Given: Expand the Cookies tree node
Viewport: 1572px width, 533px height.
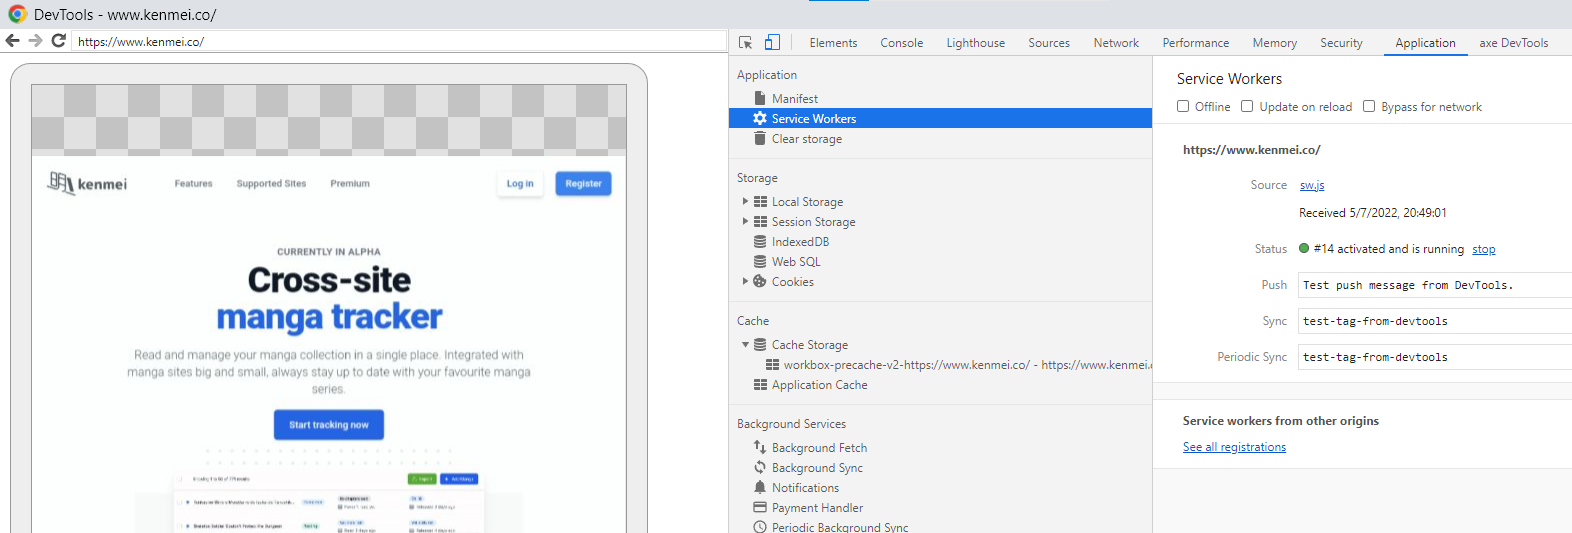Looking at the screenshot, I should point(745,281).
